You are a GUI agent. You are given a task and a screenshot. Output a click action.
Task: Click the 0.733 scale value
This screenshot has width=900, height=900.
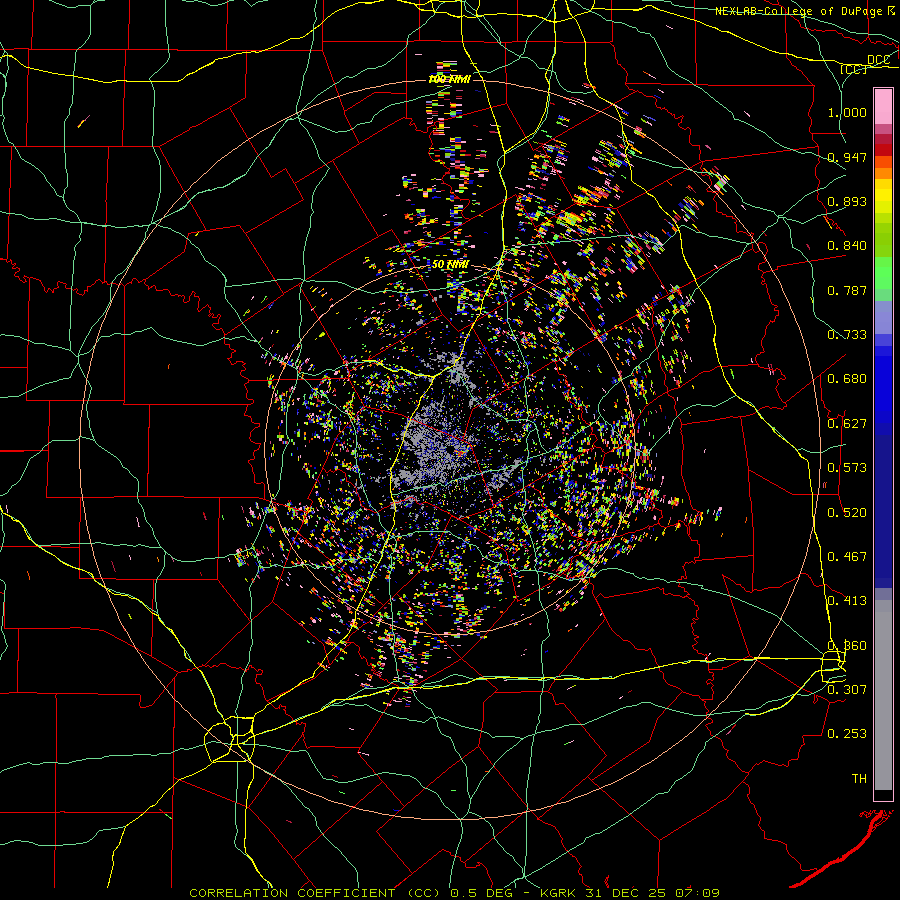click(x=847, y=335)
